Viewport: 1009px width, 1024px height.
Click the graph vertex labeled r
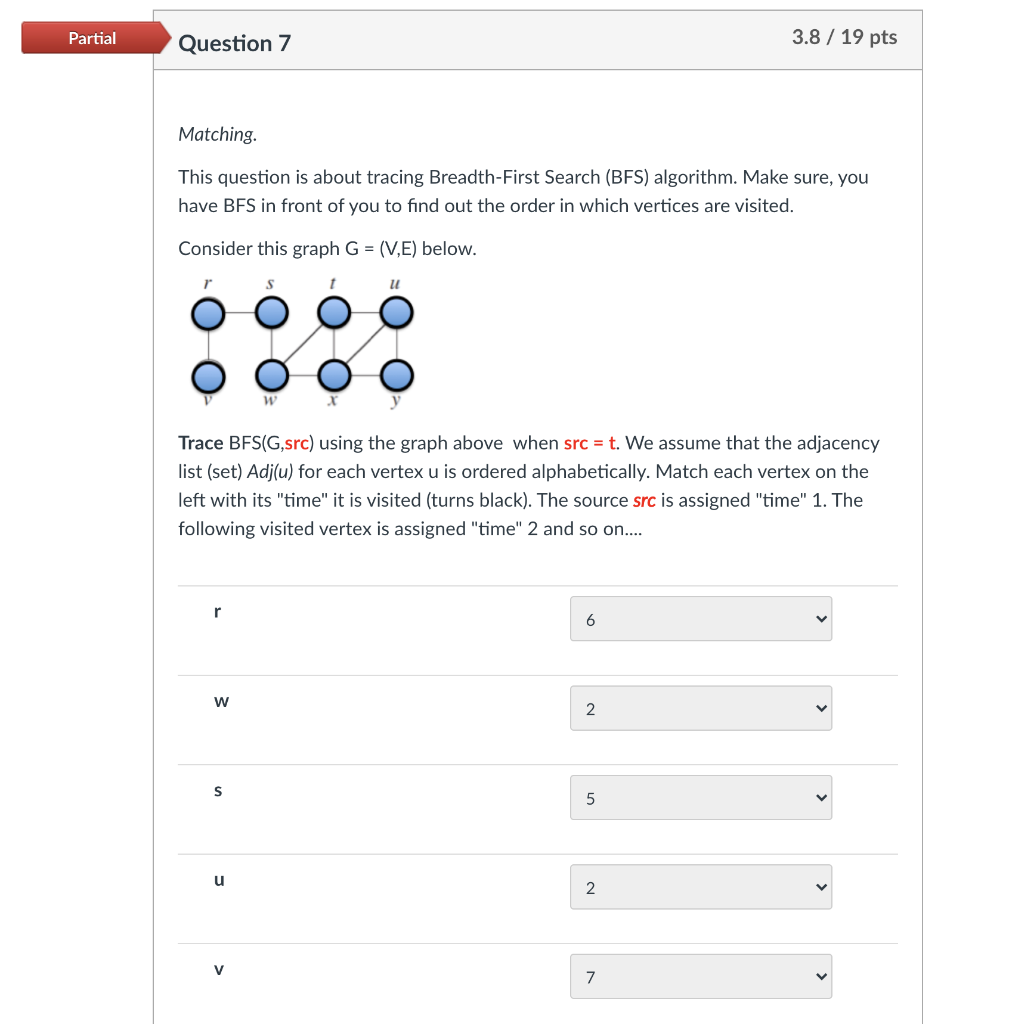click(x=208, y=312)
